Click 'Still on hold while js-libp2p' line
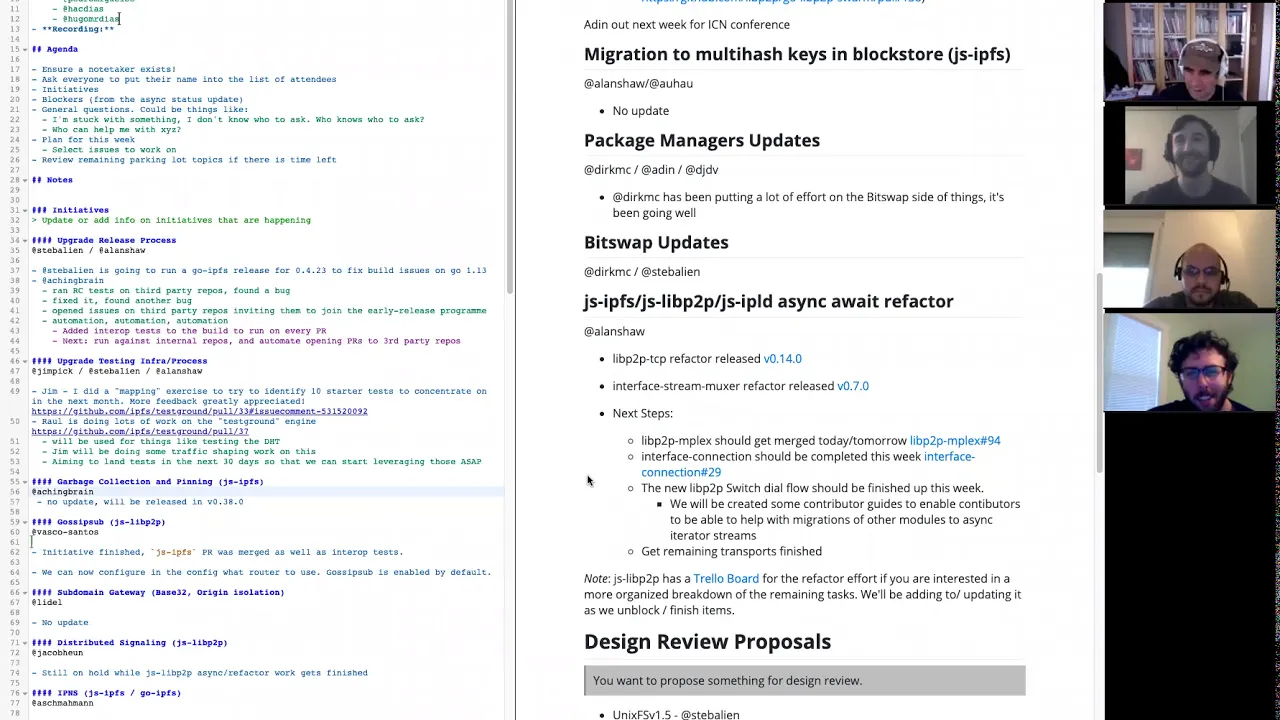 point(199,673)
